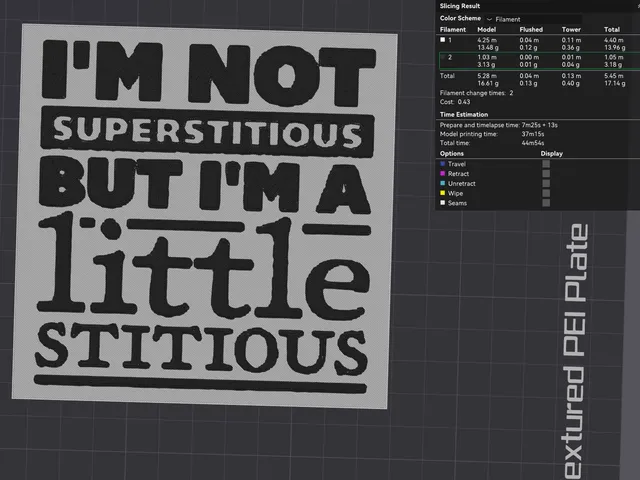
Task: Click the blue Travel color swatch
Action: pyautogui.click(x=442, y=164)
